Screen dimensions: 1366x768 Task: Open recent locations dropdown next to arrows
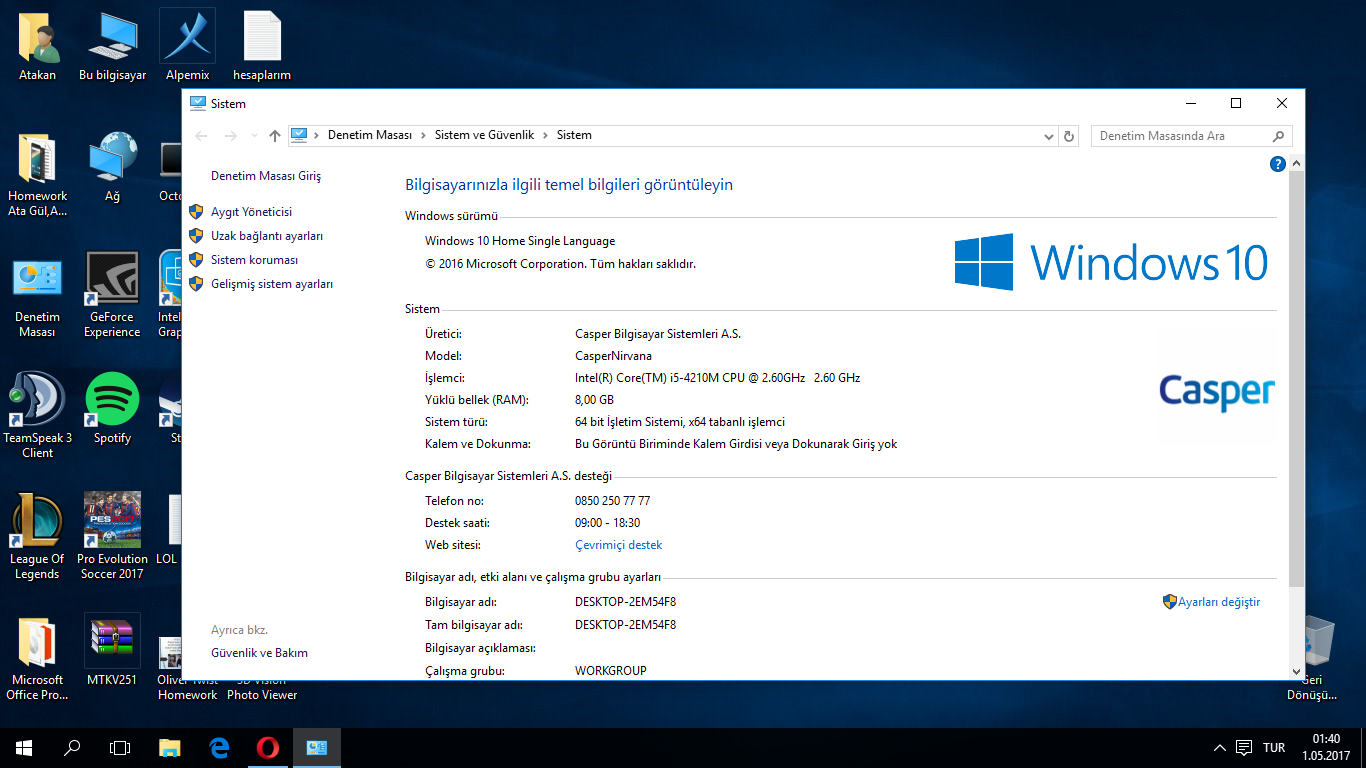tap(254, 136)
